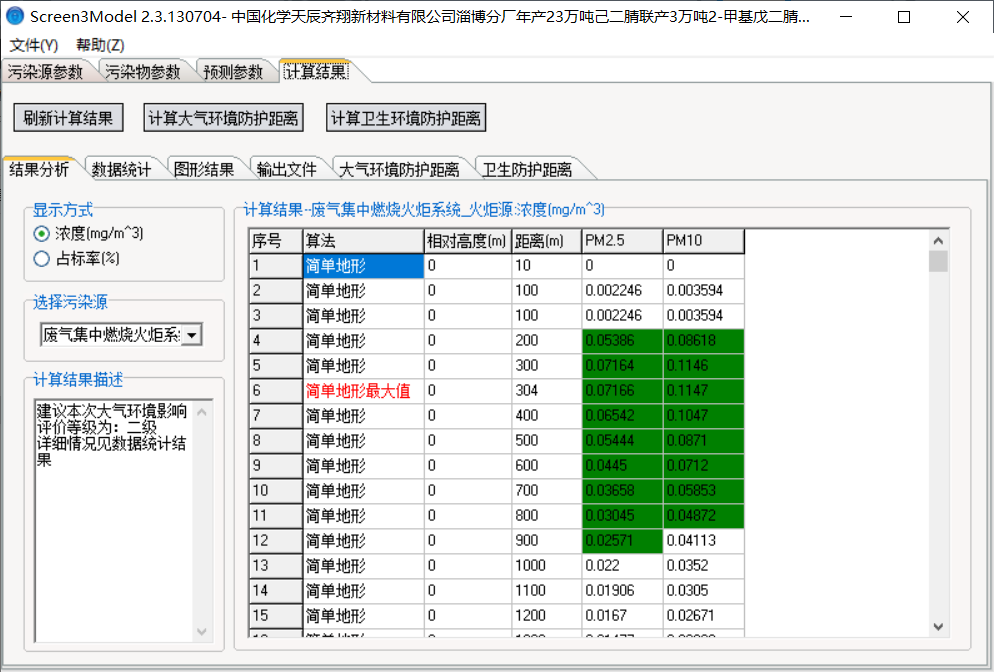This screenshot has width=994, height=672.
Task: Click the distance cell 304
Action: (546, 391)
